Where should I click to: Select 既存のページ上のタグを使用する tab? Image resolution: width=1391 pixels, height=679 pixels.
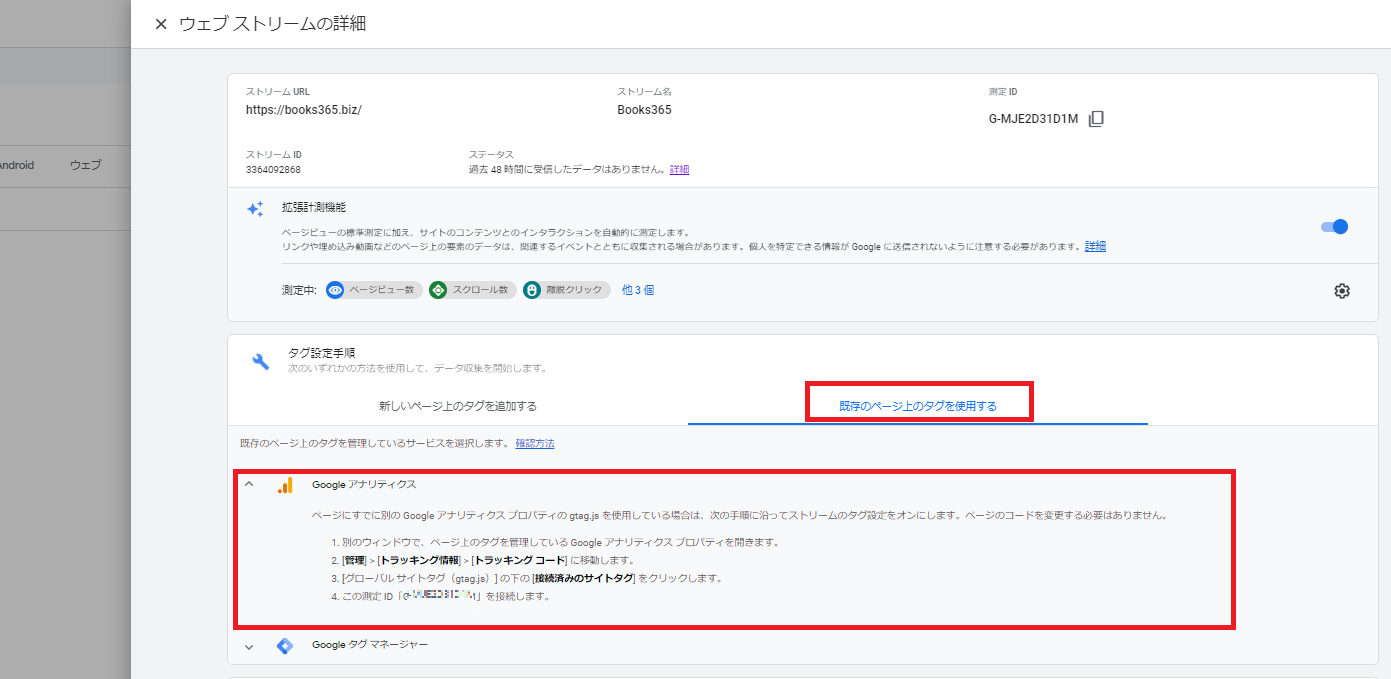pos(917,406)
